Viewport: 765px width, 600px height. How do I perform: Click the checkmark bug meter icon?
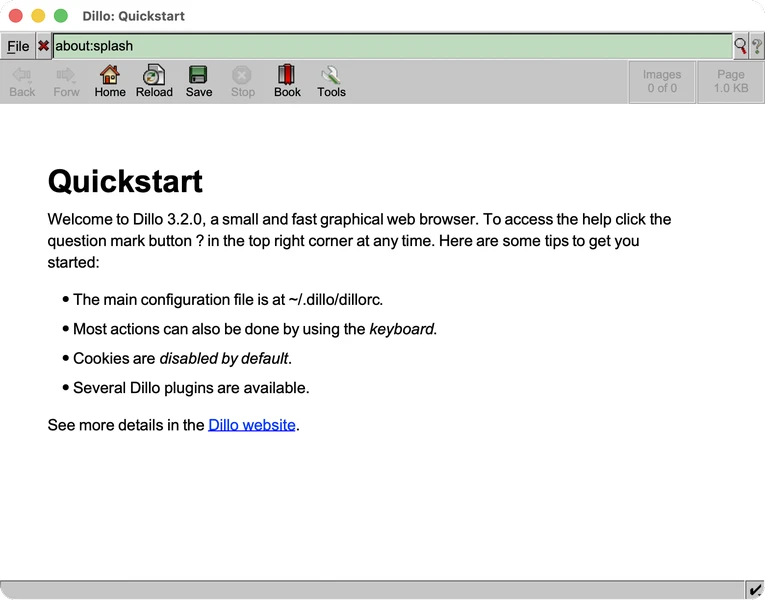[x=755, y=590]
